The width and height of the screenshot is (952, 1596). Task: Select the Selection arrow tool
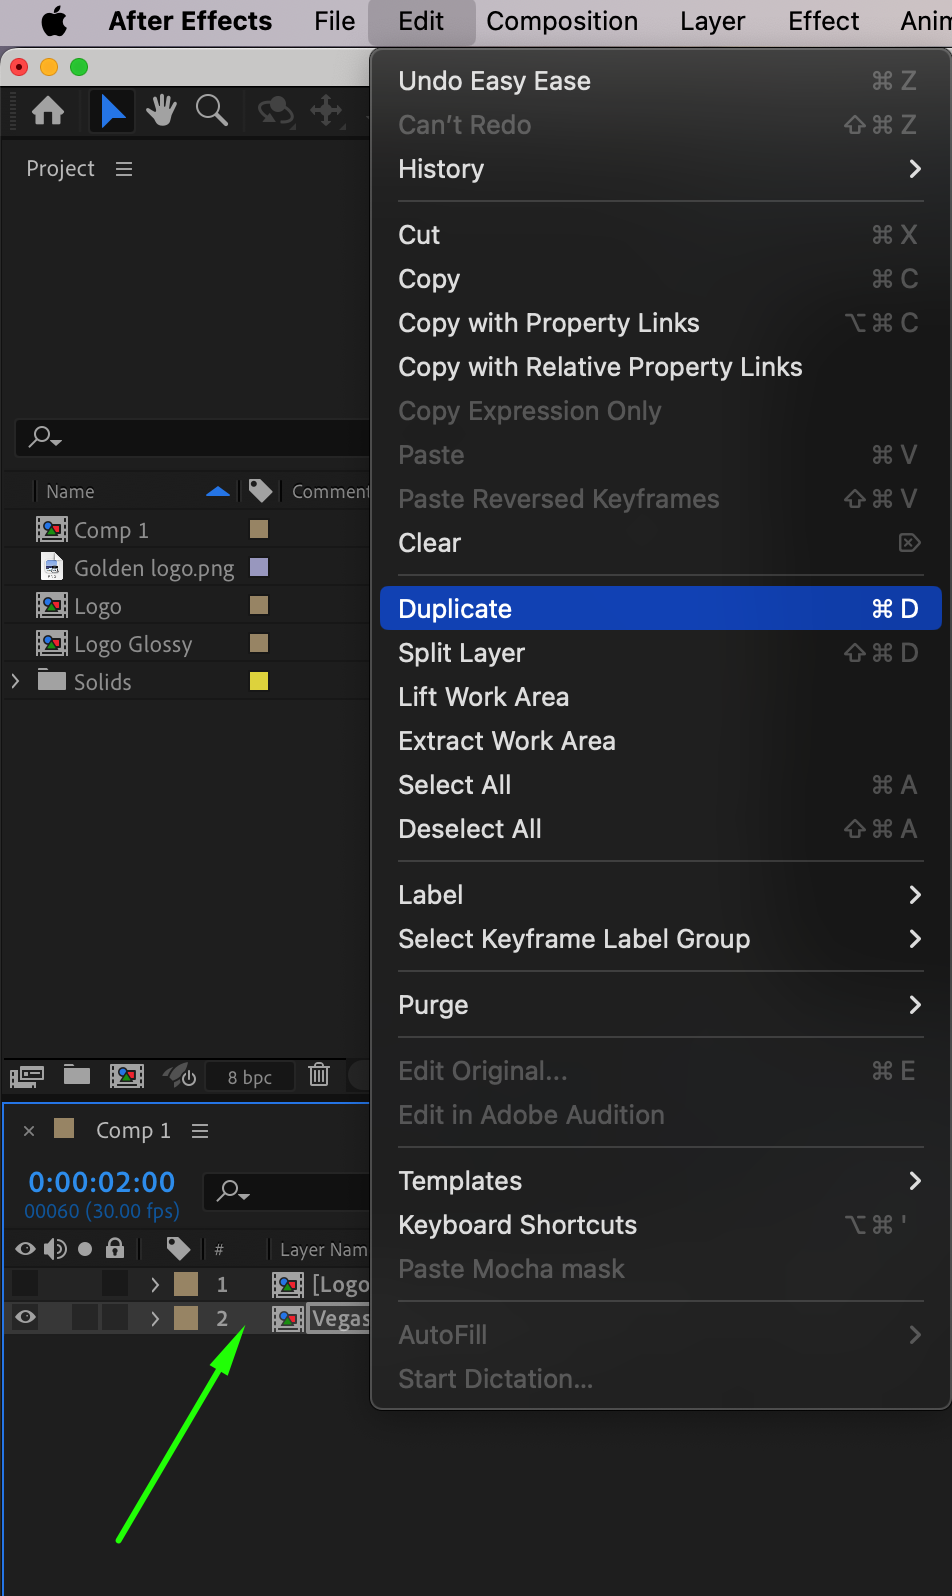112,111
